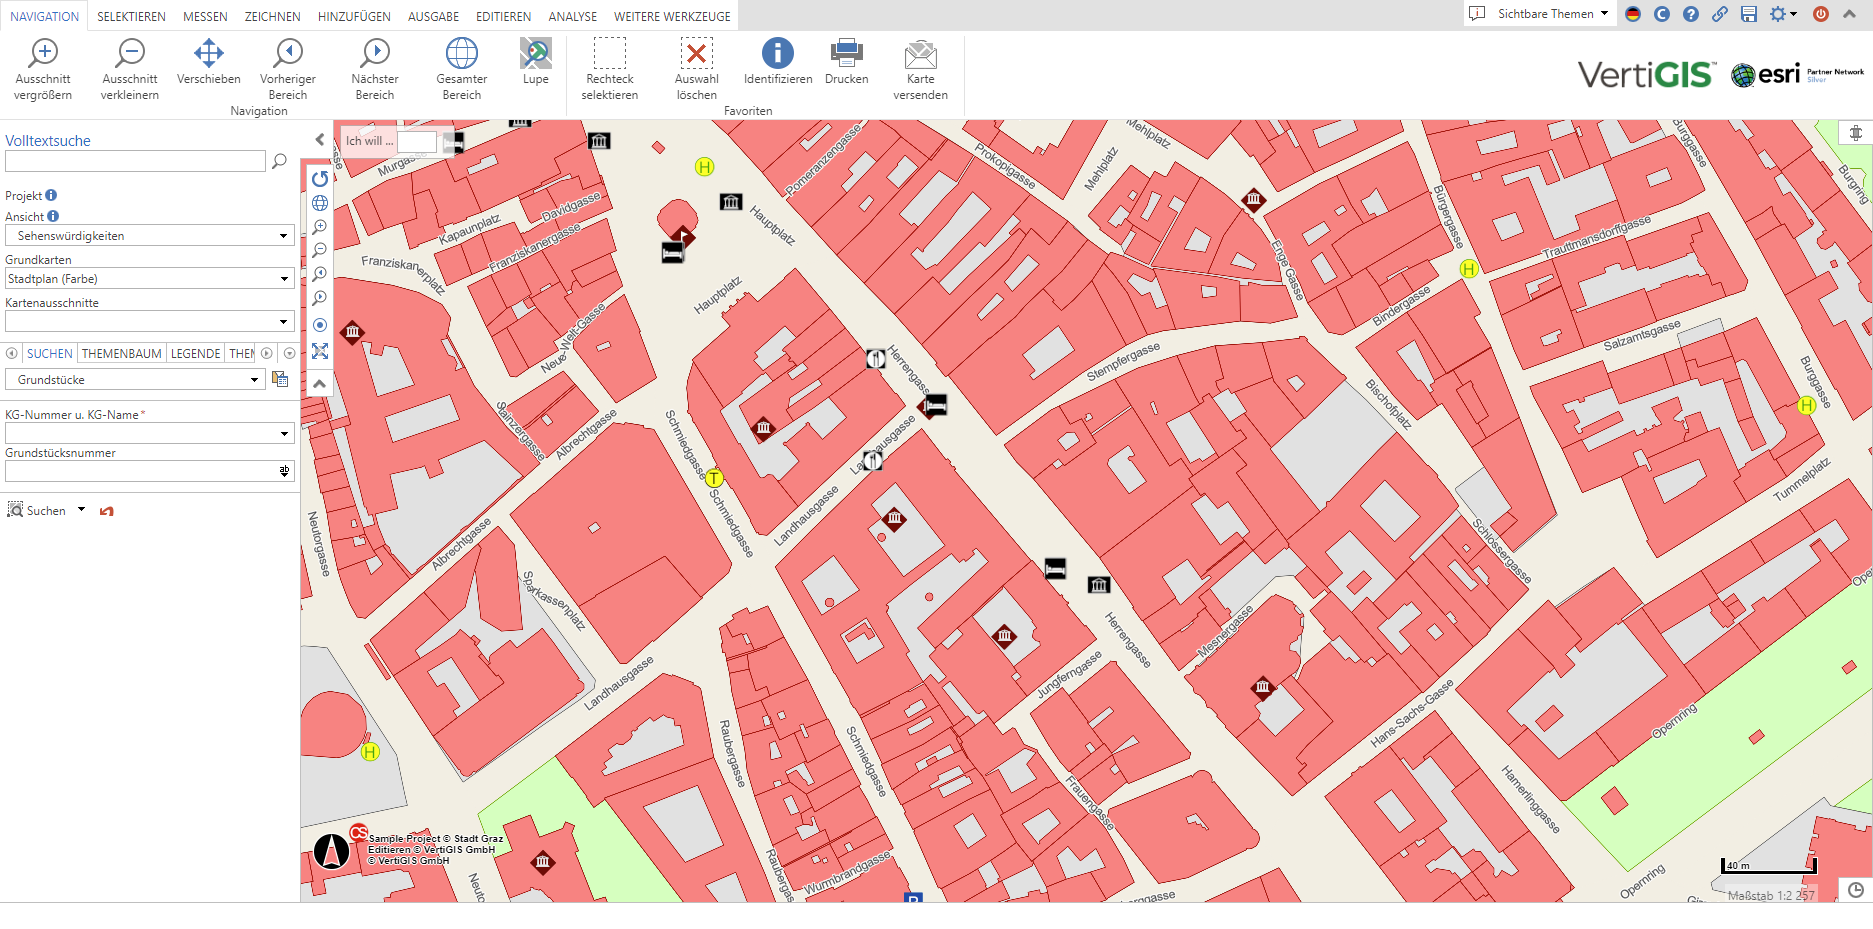Collapse the left sidebar panel arrow
The width and height of the screenshot is (1873, 929).
pyautogui.click(x=320, y=140)
